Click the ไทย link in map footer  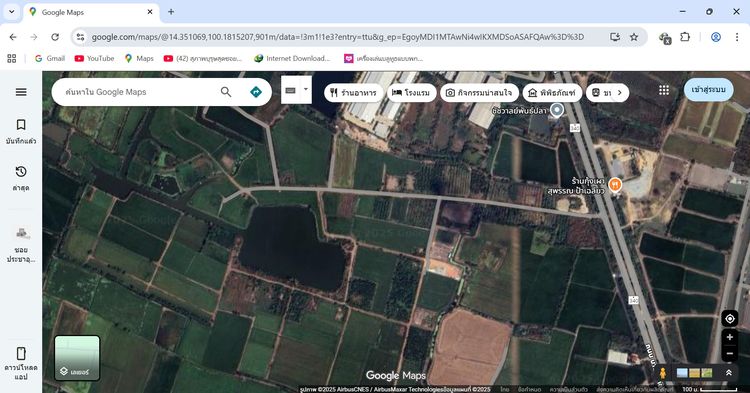[505, 389]
